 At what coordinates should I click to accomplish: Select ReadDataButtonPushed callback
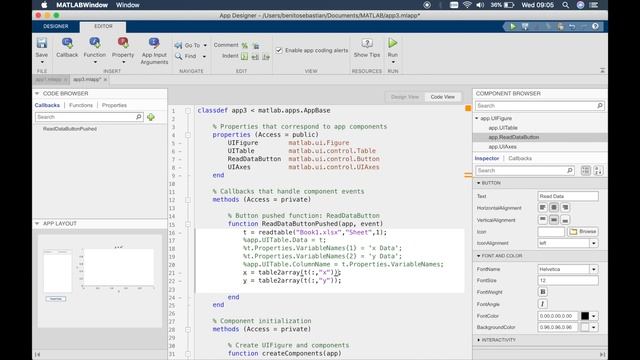pyautogui.click(x=70, y=129)
